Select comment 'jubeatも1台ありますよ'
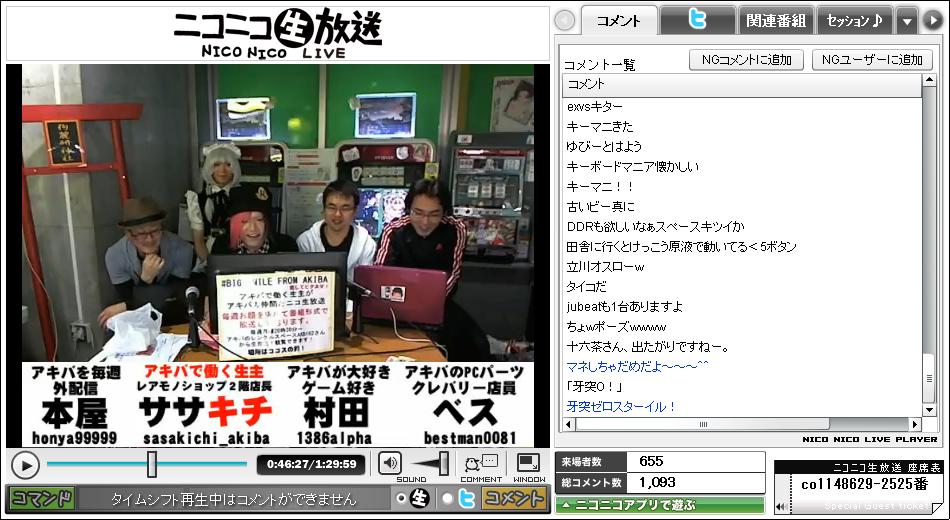 pos(624,307)
